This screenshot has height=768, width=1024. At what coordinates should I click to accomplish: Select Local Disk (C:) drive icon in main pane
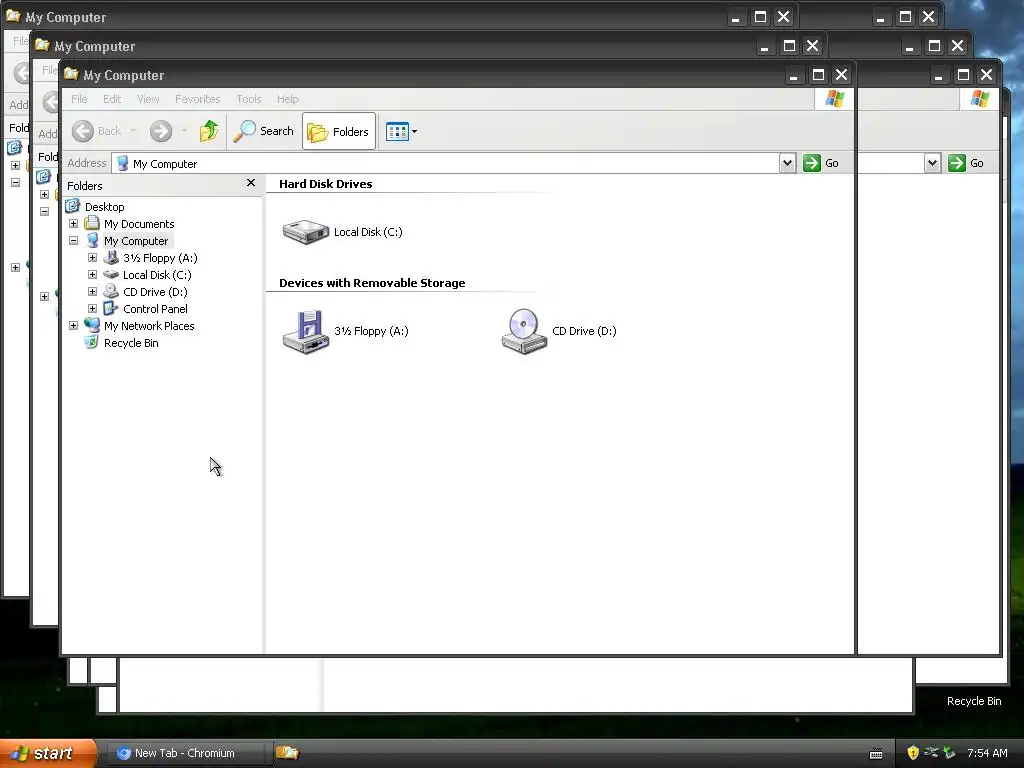306,232
